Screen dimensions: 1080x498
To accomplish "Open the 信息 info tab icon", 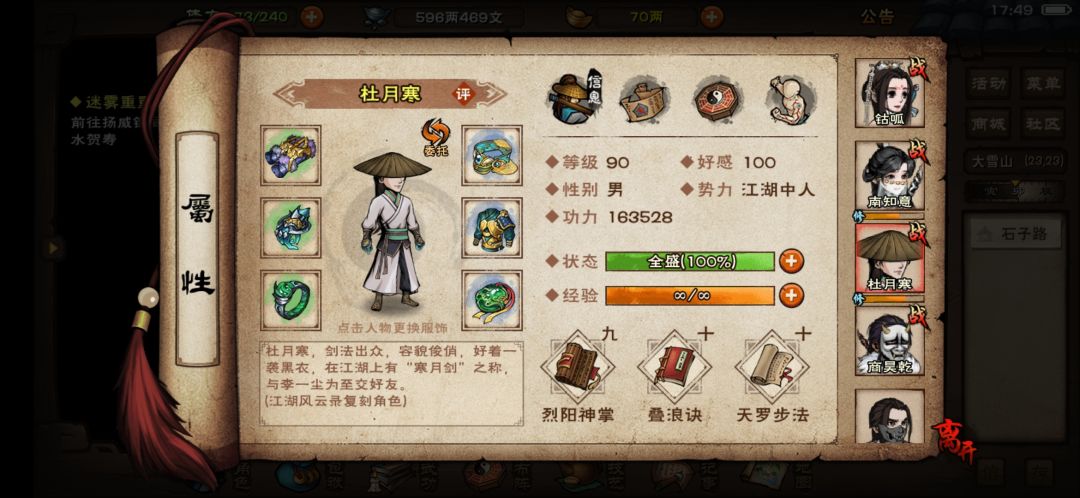I will click(x=574, y=98).
